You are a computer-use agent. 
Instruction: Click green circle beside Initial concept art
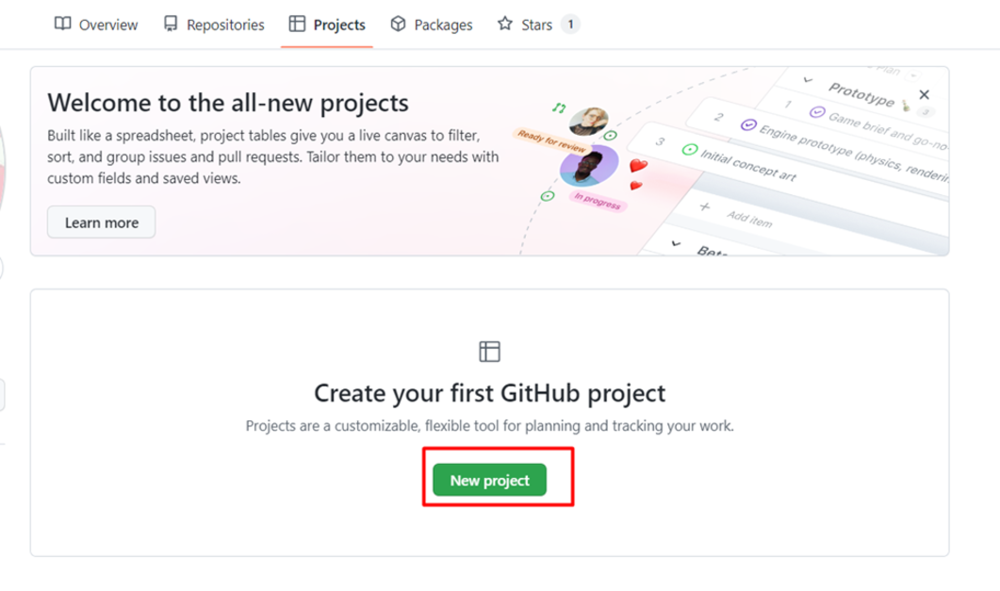689,150
